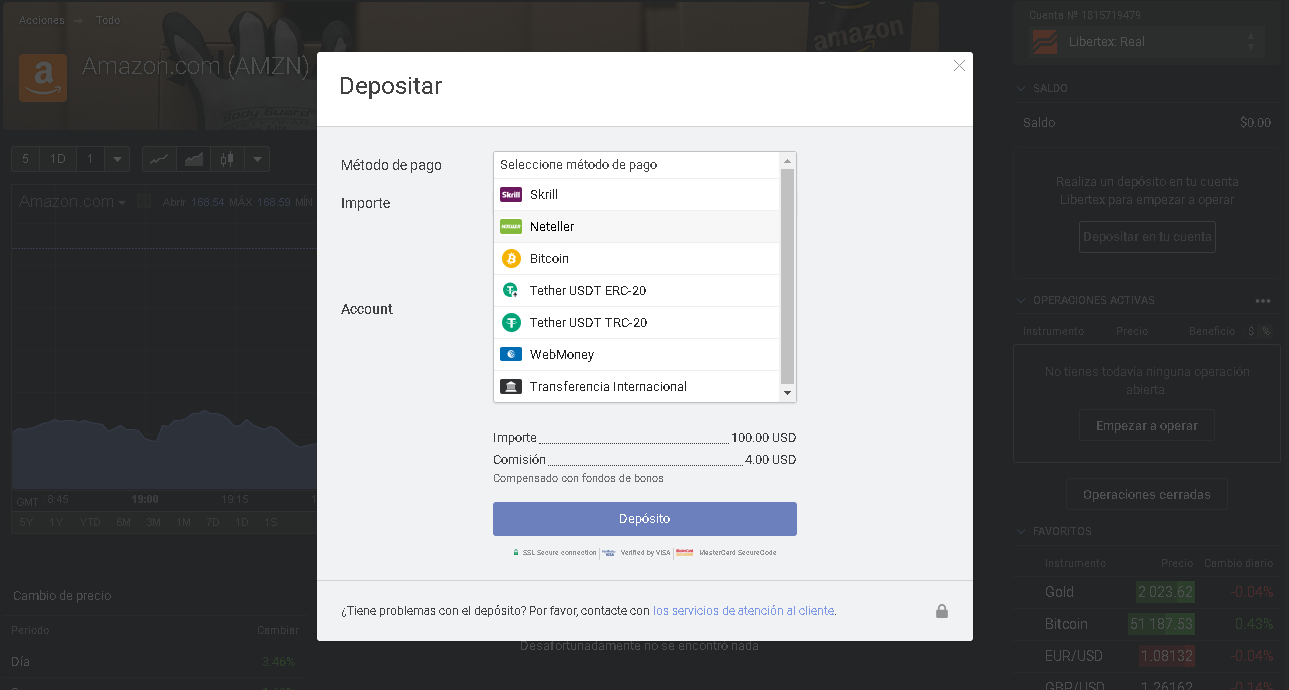Click the payment list scroll-down arrow
The height and width of the screenshot is (690, 1289).
tap(787, 394)
